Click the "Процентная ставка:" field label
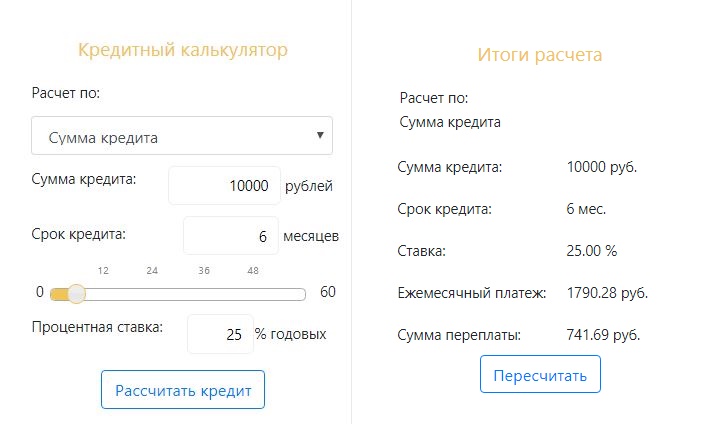Screen dimensions: 702x424 [x=97, y=327]
